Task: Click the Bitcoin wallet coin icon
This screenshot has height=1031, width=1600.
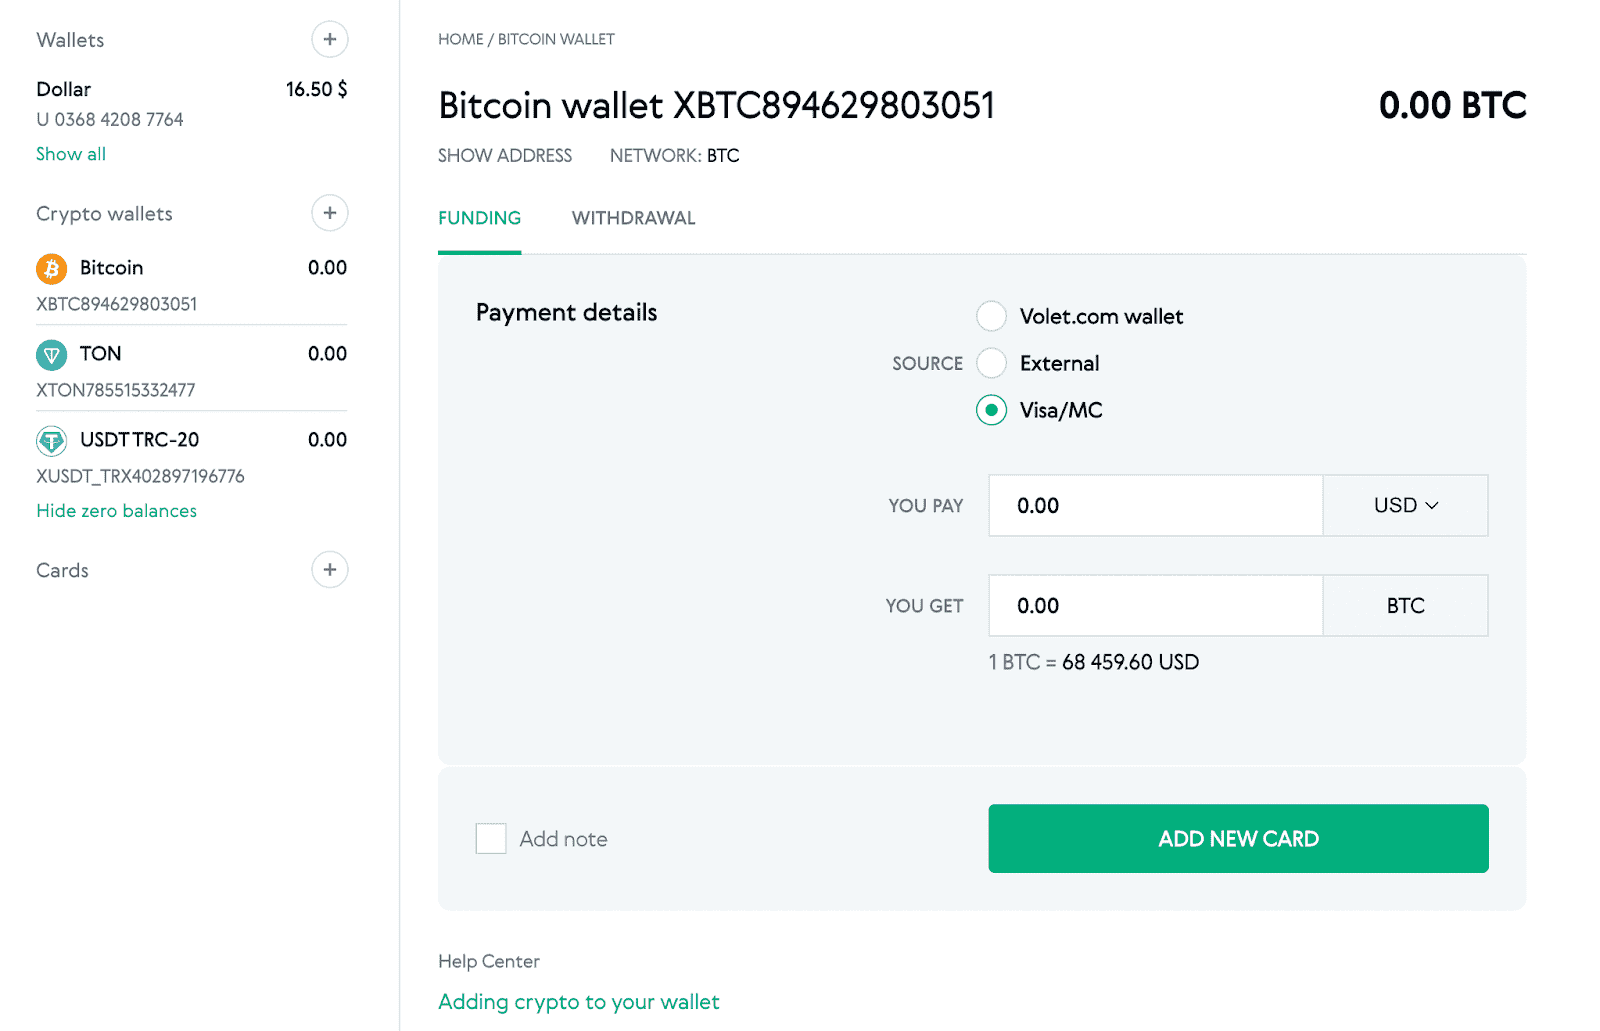Action: click(51, 267)
